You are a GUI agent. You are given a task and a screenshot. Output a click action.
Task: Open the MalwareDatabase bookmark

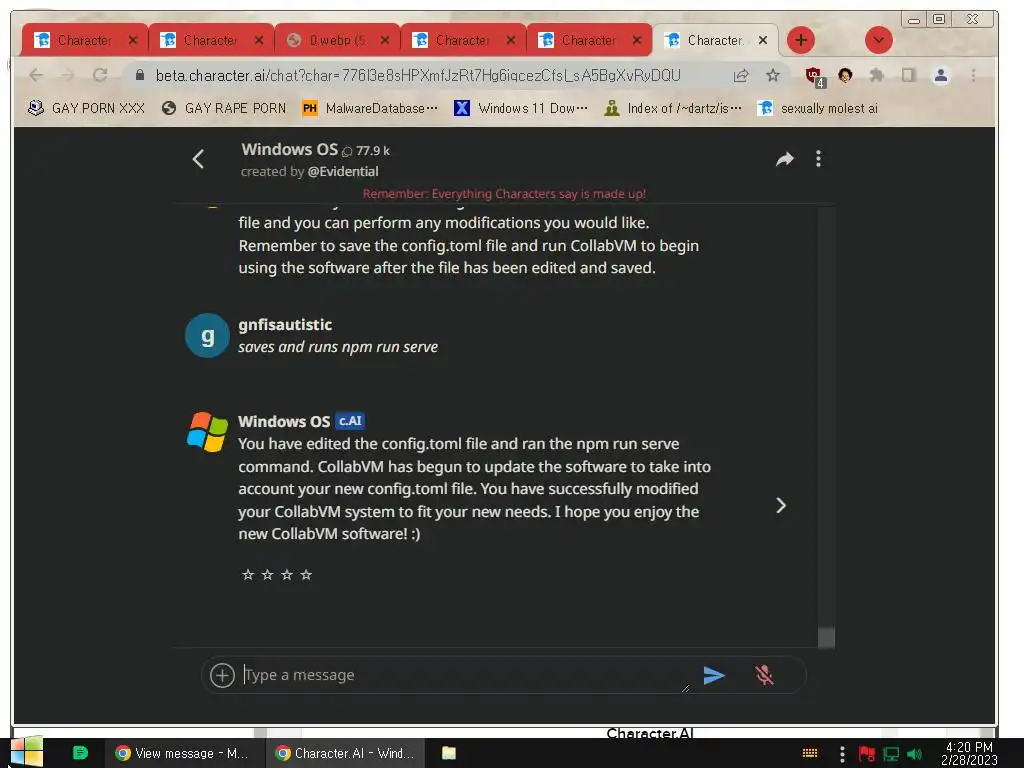pos(370,108)
